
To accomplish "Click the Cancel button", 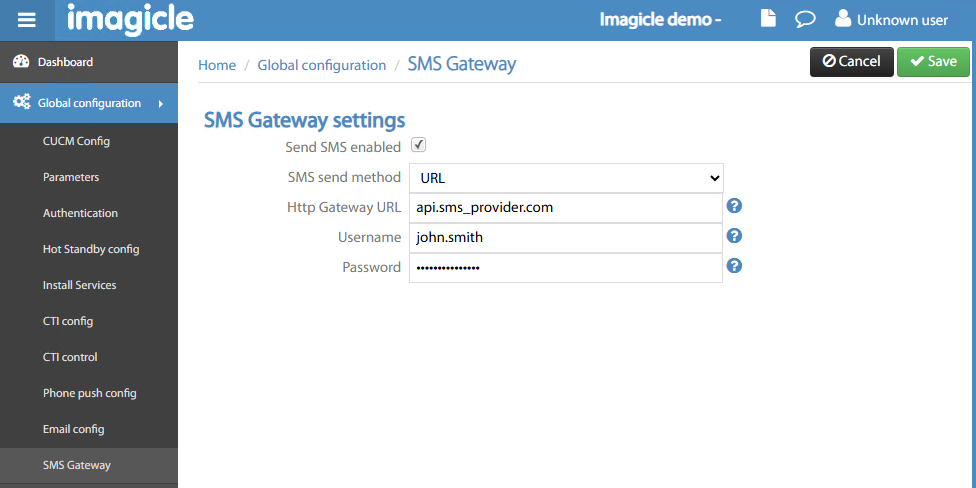I will 851,62.
